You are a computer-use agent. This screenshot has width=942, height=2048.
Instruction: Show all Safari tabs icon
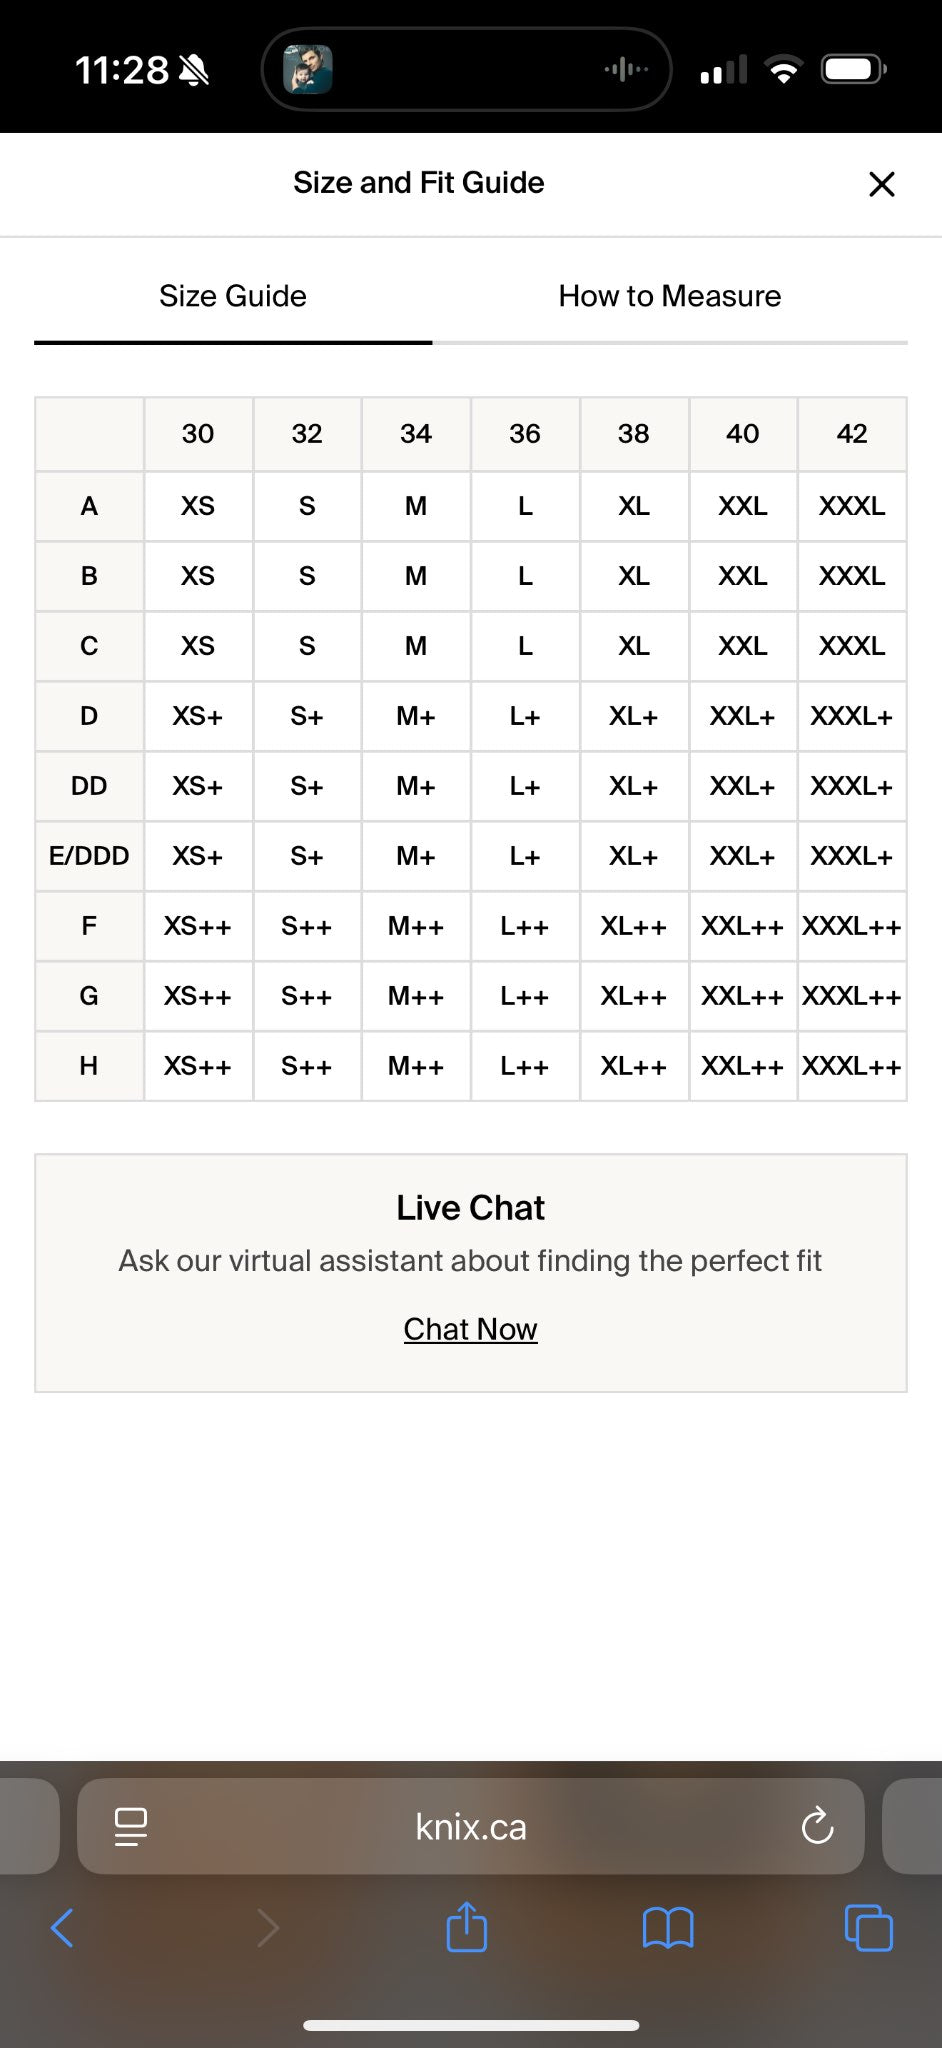click(868, 1927)
